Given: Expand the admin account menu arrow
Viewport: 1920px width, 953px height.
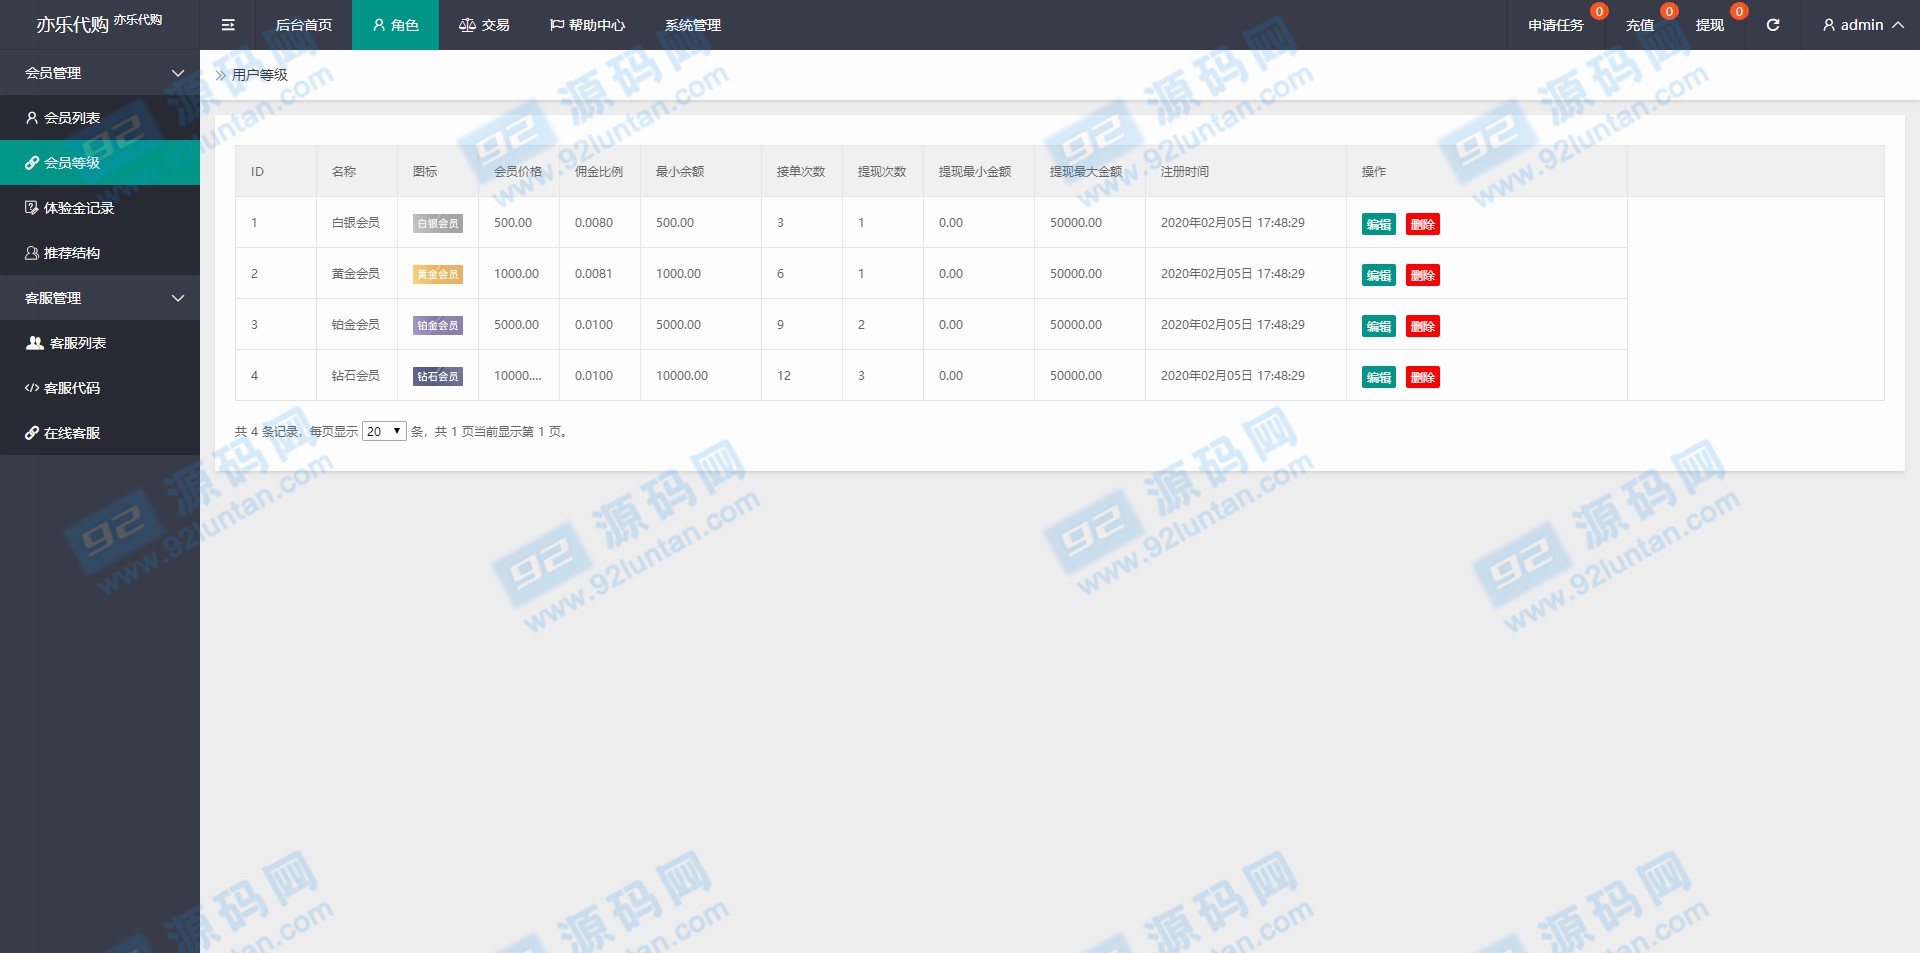Looking at the screenshot, I should point(1897,25).
